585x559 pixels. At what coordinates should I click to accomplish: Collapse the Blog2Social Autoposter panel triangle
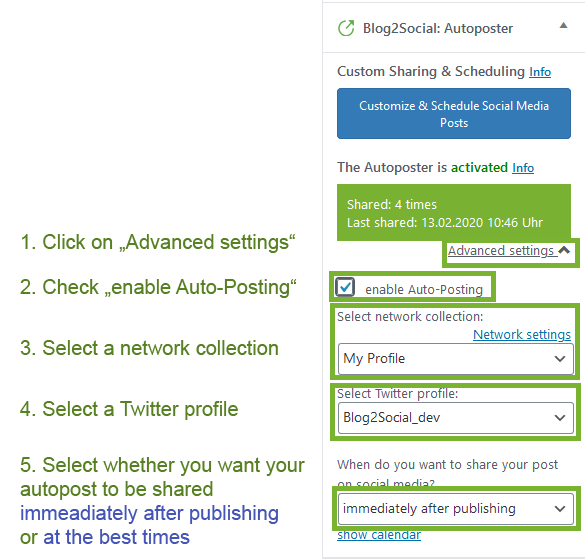coord(563,25)
